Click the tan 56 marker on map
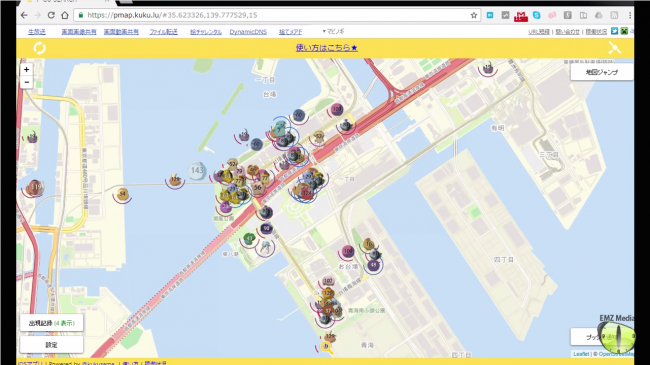The height and width of the screenshot is (365, 650). coord(258,187)
